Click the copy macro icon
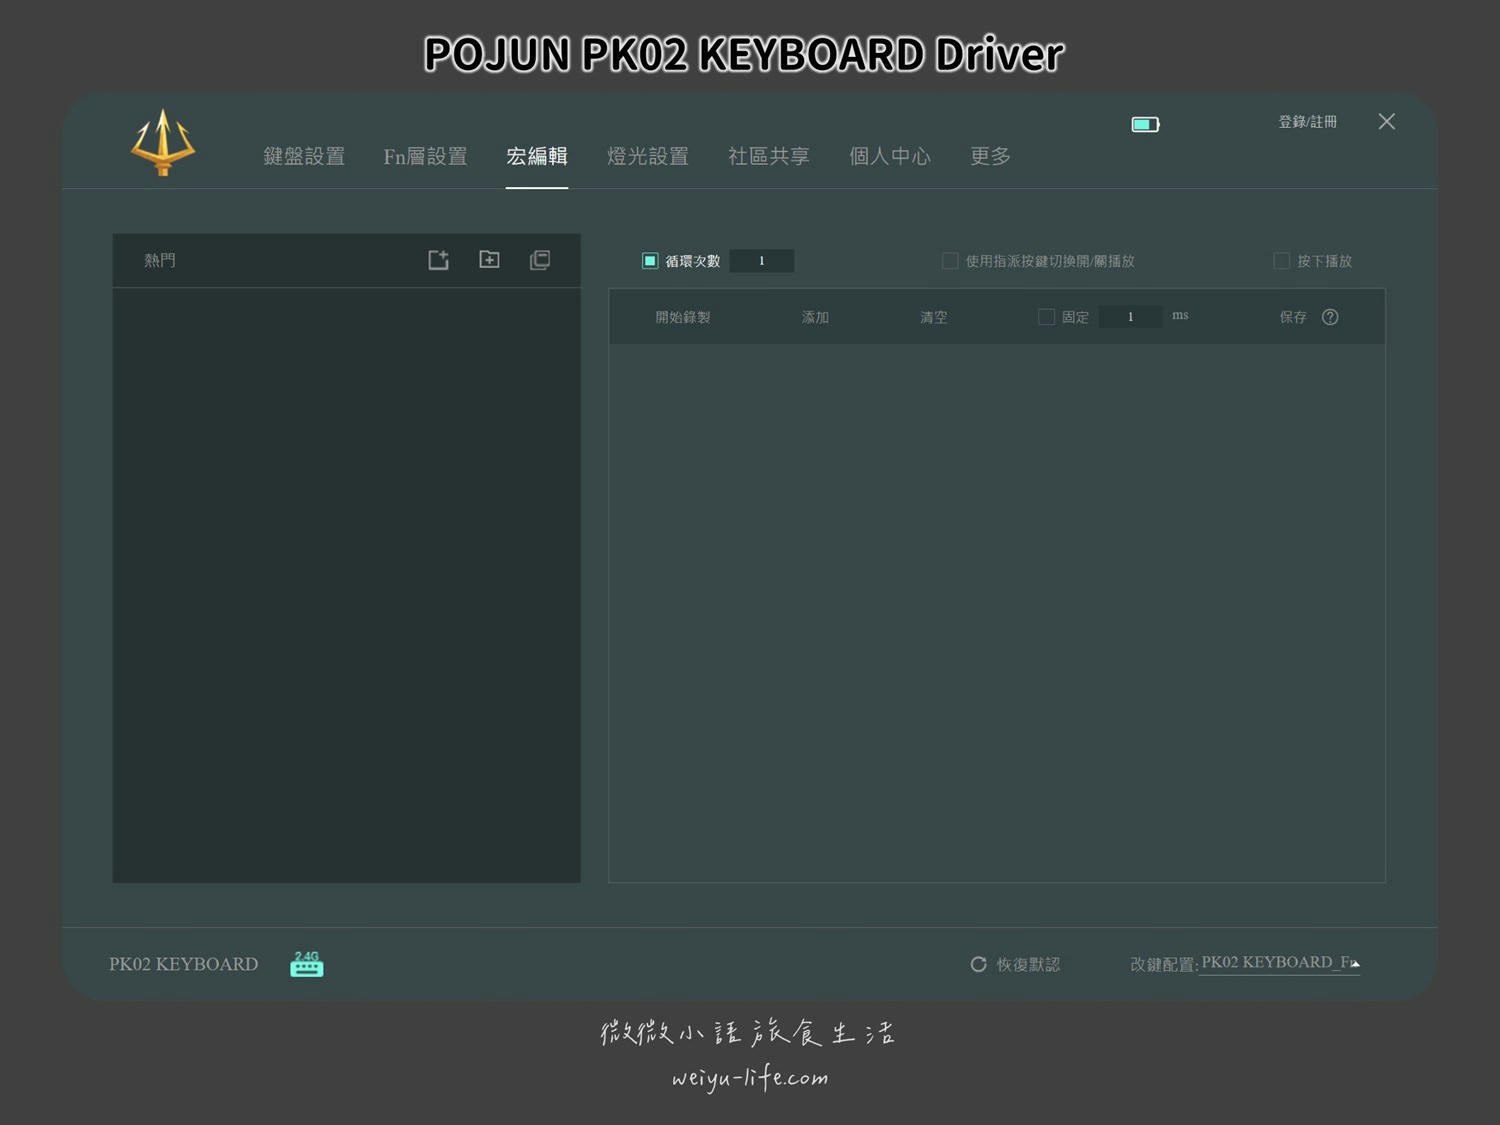This screenshot has width=1500, height=1125. tap(540, 260)
